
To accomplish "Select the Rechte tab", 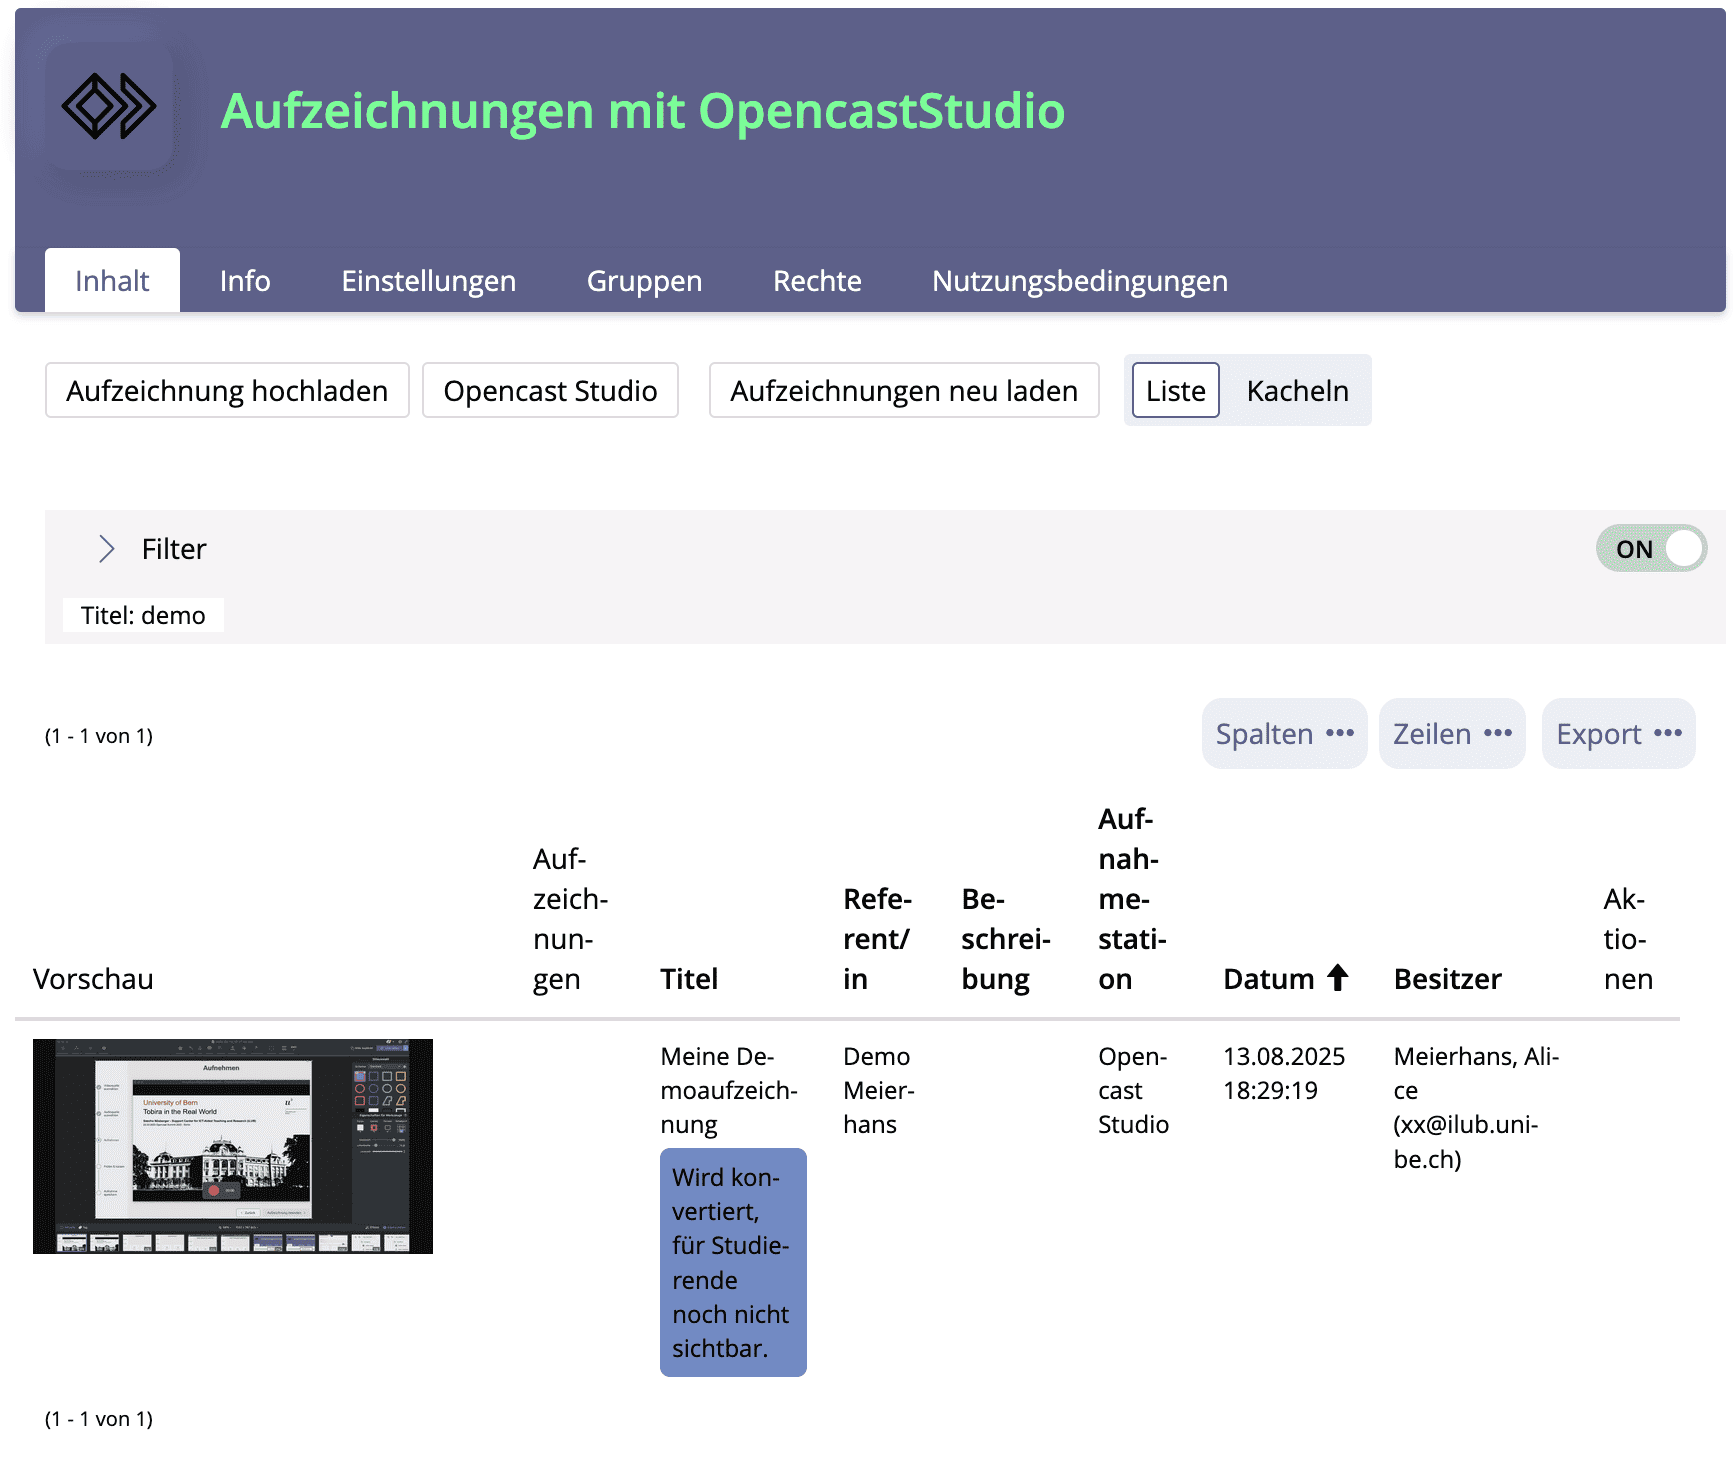I will [817, 281].
